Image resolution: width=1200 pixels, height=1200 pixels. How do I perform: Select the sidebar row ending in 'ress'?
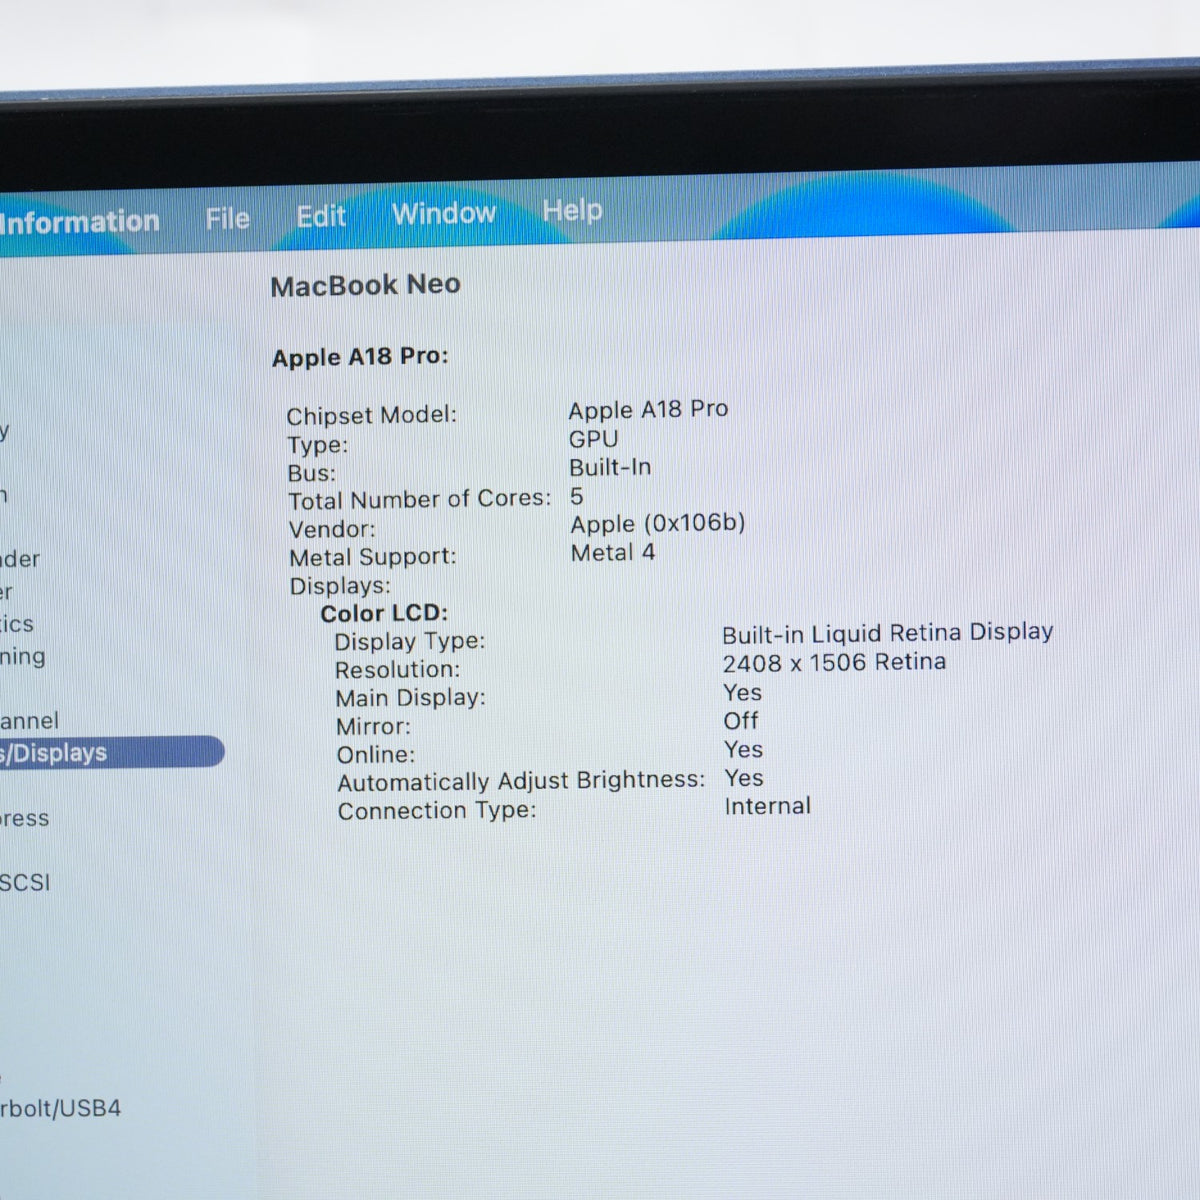tap(24, 818)
